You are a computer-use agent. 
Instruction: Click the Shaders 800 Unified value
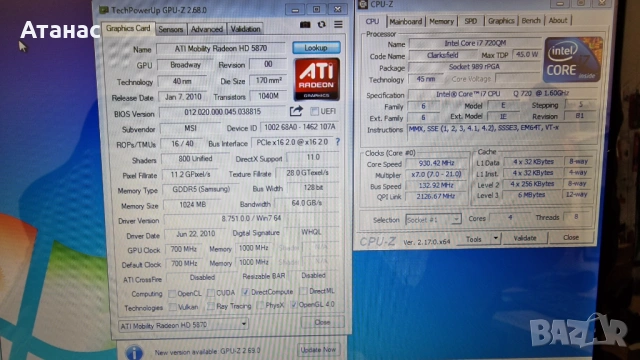pos(195,159)
